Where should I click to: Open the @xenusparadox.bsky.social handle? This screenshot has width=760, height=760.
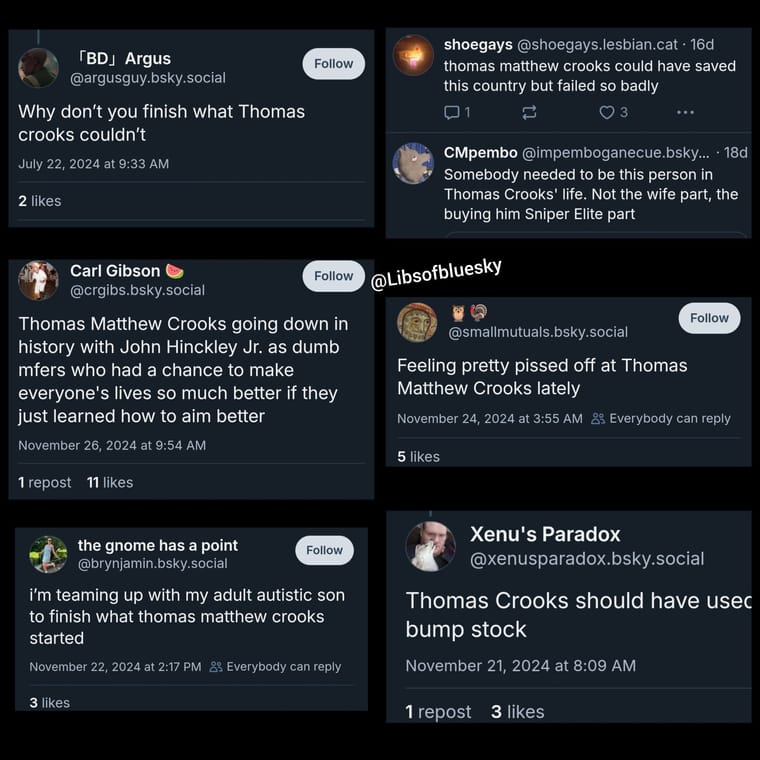tap(587, 559)
